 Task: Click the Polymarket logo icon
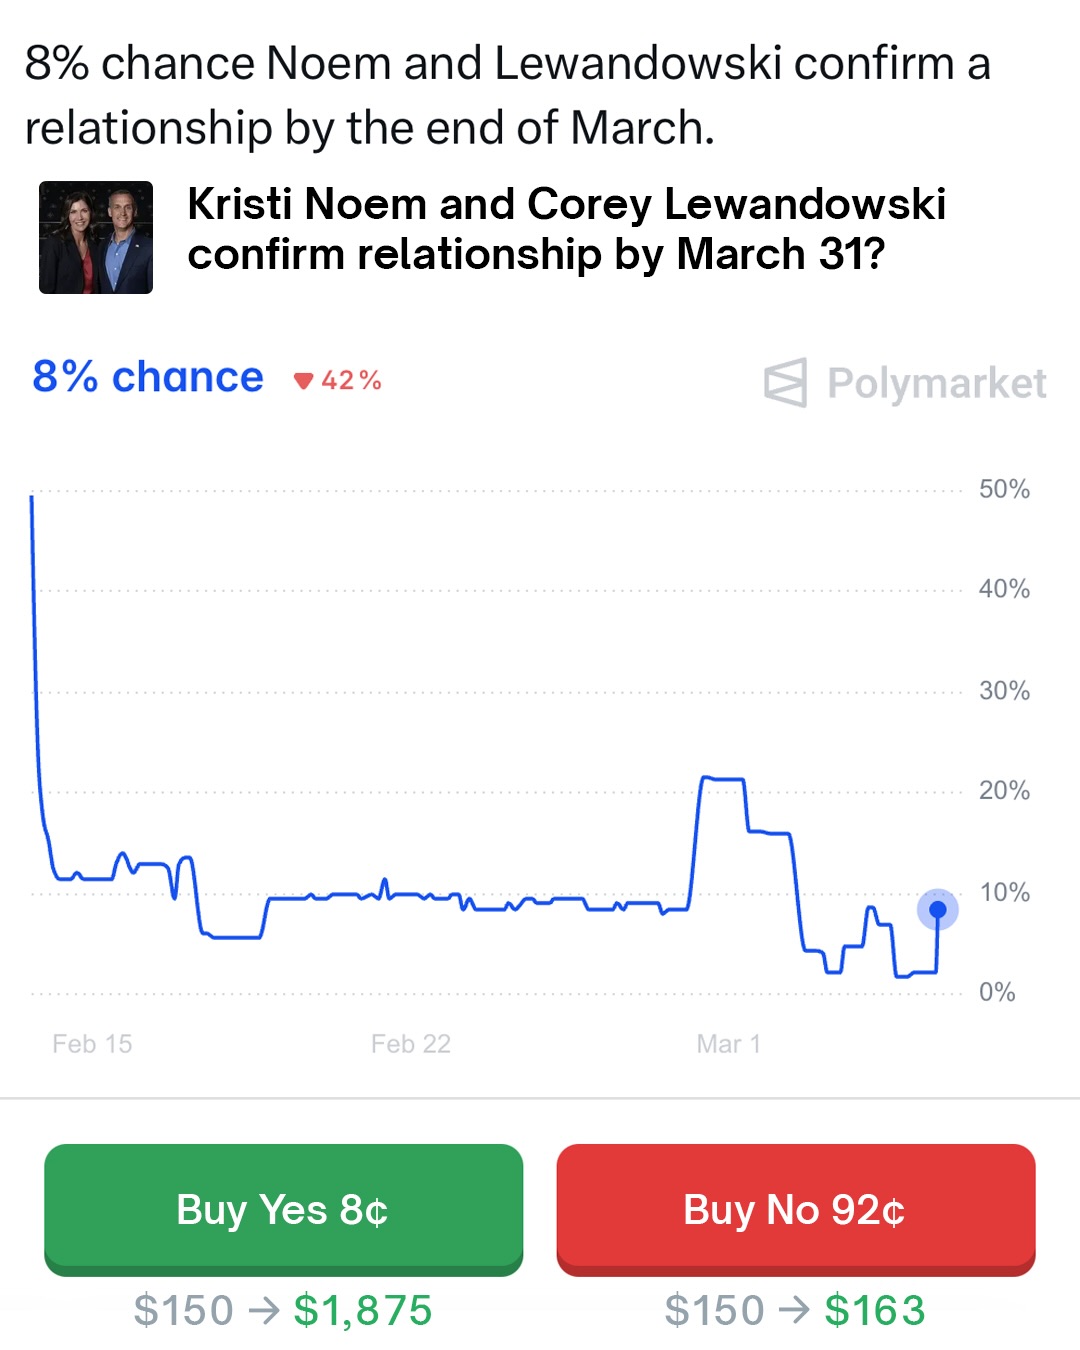[x=785, y=383]
